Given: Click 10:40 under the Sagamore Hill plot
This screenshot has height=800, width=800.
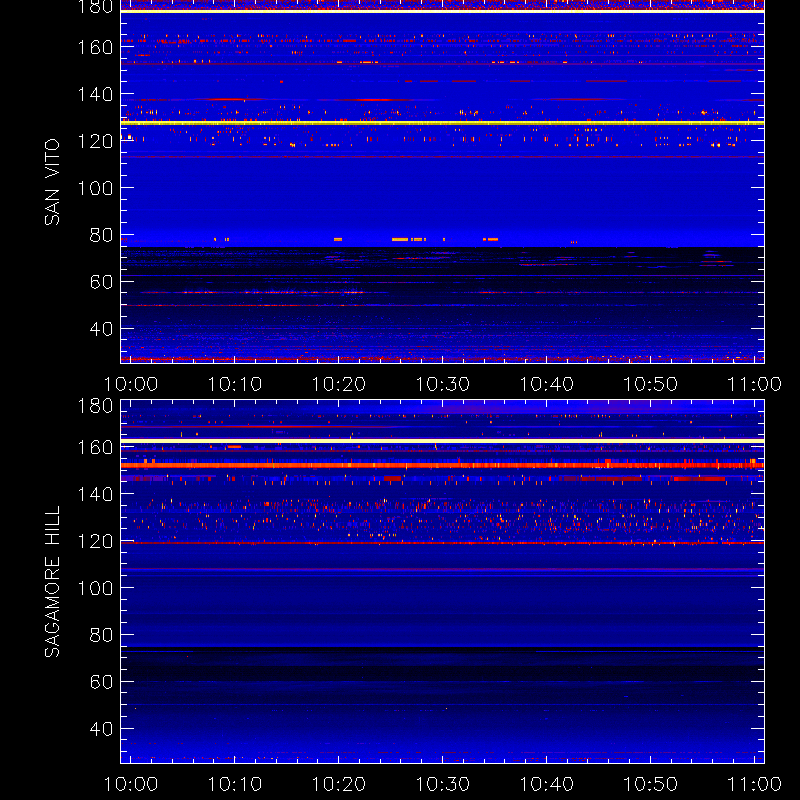Looking at the screenshot, I should click(x=546, y=784).
